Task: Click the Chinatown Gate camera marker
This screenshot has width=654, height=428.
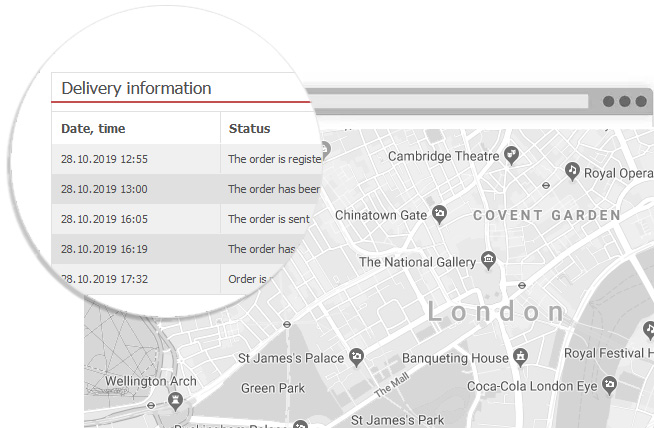Action: [x=438, y=213]
